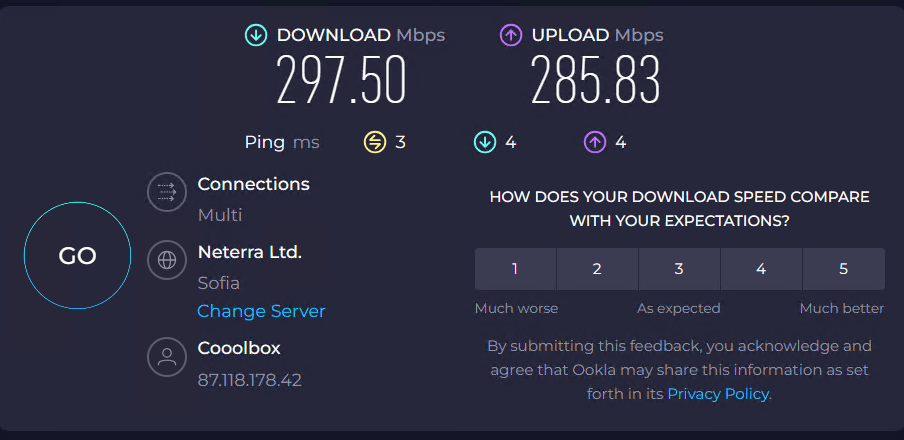
Task: Click the Connections multi-arrow icon
Action: click(x=167, y=192)
